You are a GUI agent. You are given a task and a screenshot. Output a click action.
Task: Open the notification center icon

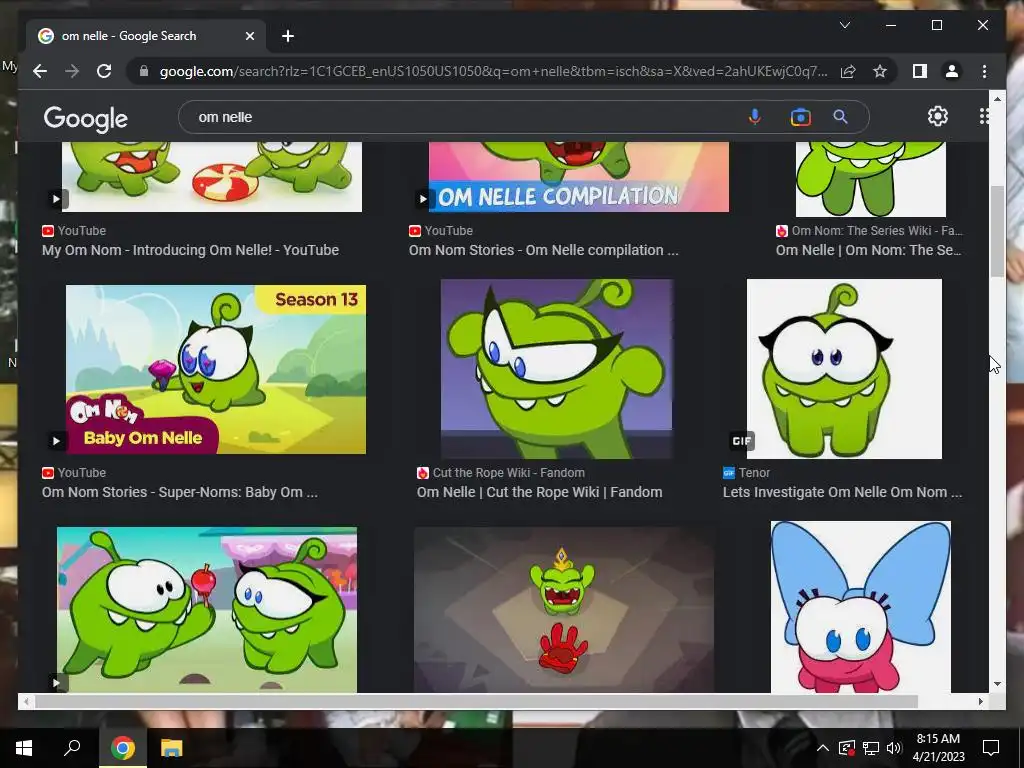[x=991, y=748]
